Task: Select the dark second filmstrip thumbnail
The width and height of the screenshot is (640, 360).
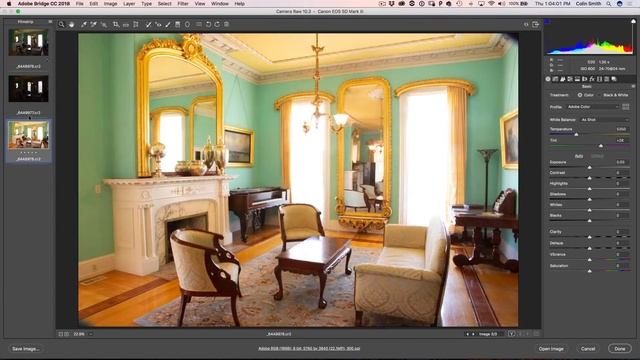Action: tap(28, 88)
